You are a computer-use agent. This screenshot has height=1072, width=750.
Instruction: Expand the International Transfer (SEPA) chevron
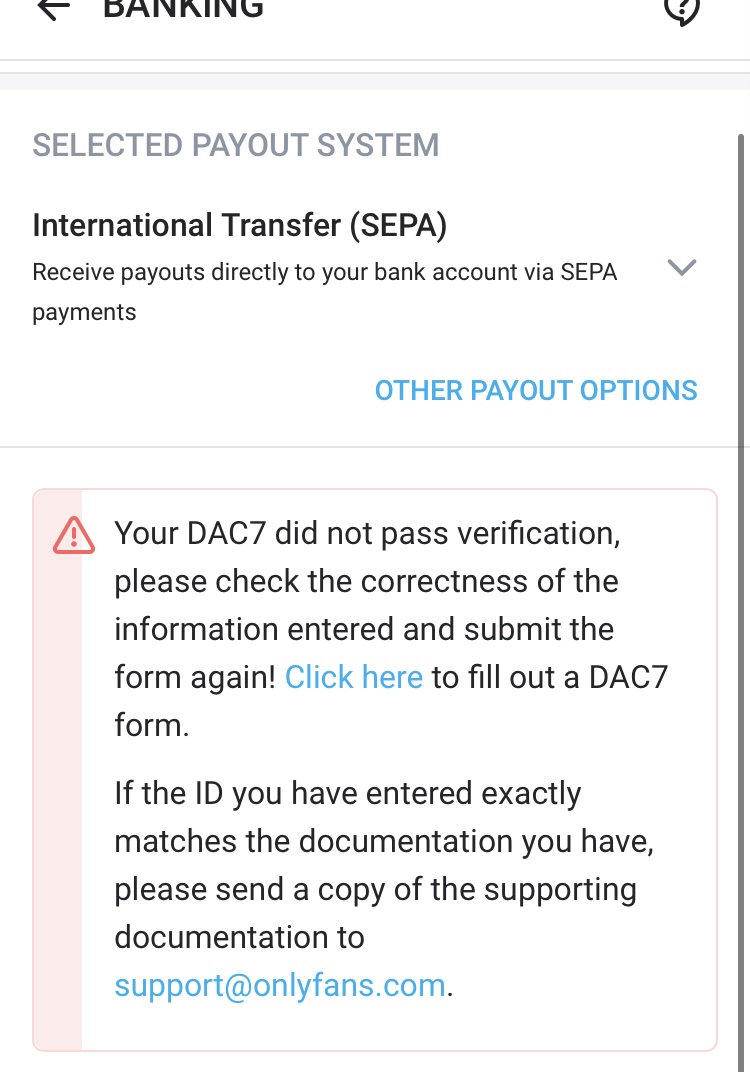[x=681, y=268]
